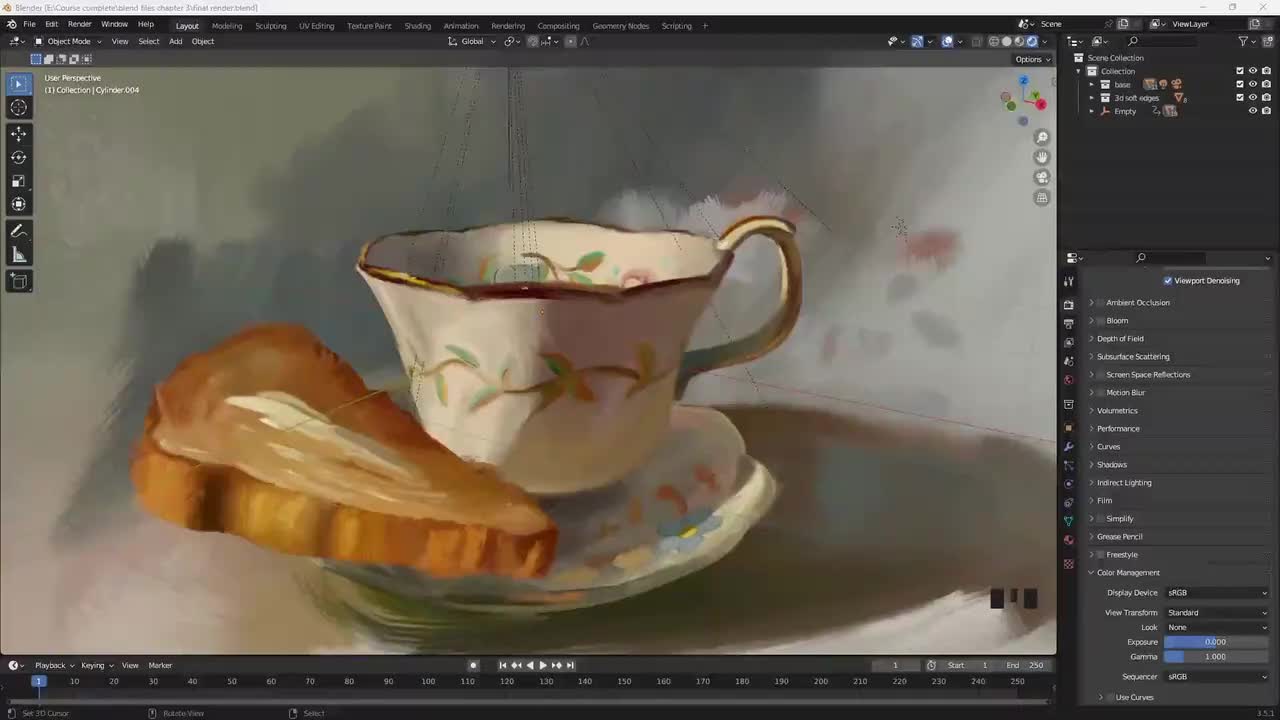
Task: Play the animation forward
Action: click(543, 665)
